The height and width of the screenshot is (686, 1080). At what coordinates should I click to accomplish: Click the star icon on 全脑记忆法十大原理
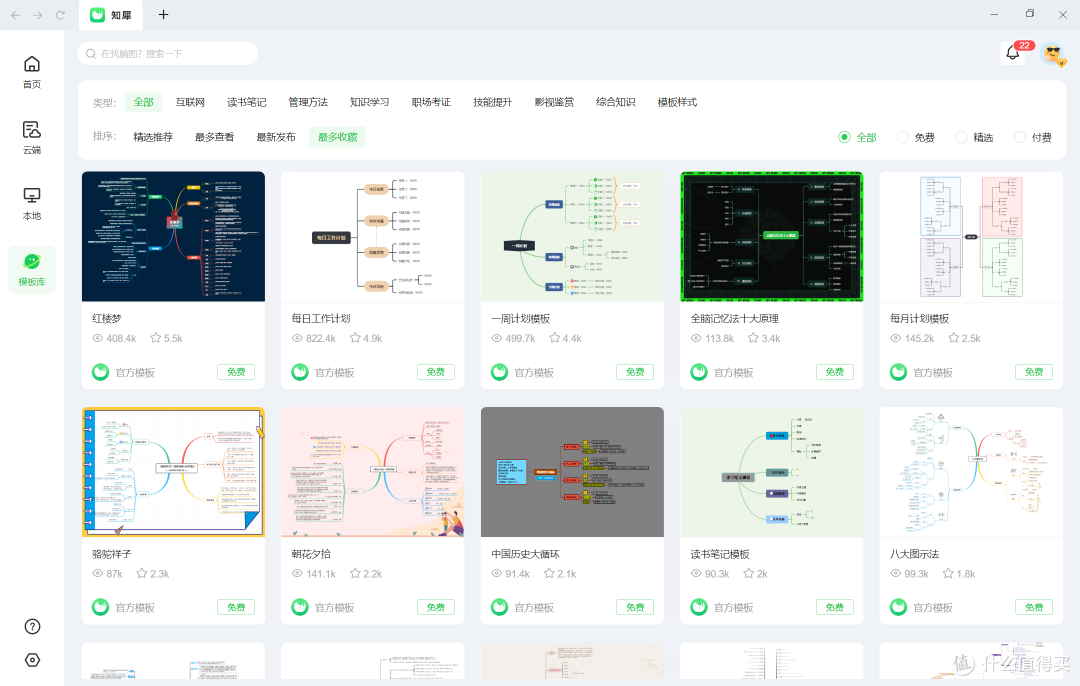[x=754, y=337]
